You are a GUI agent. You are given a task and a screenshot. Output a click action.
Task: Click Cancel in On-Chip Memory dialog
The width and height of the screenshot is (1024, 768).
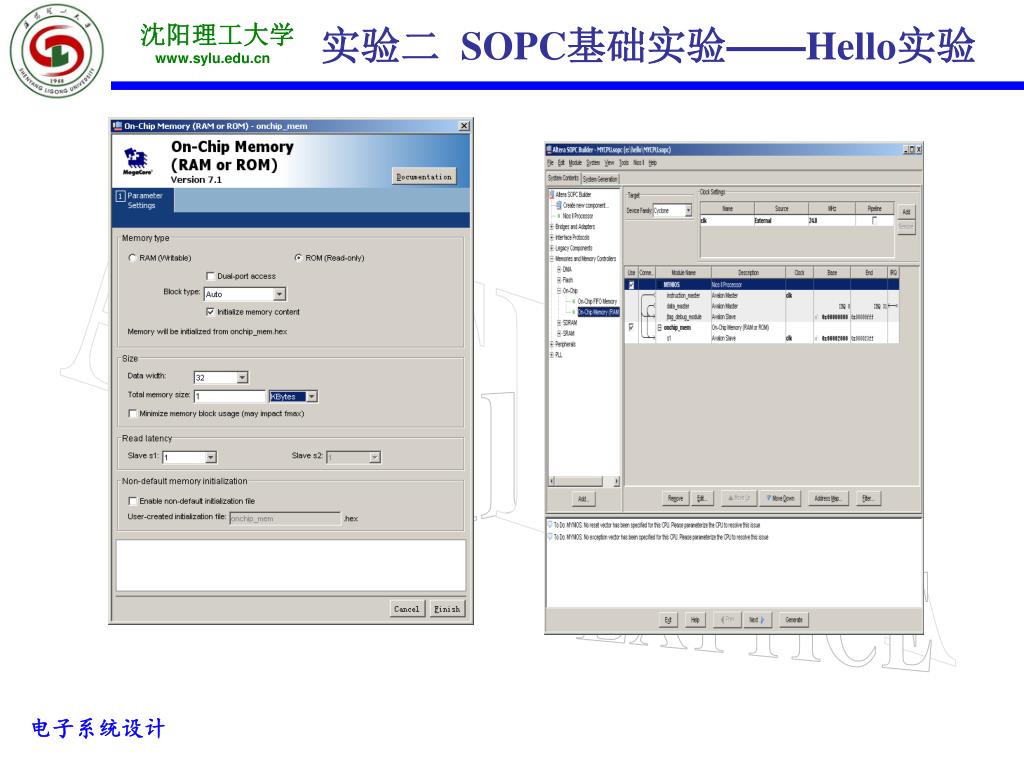407,609
